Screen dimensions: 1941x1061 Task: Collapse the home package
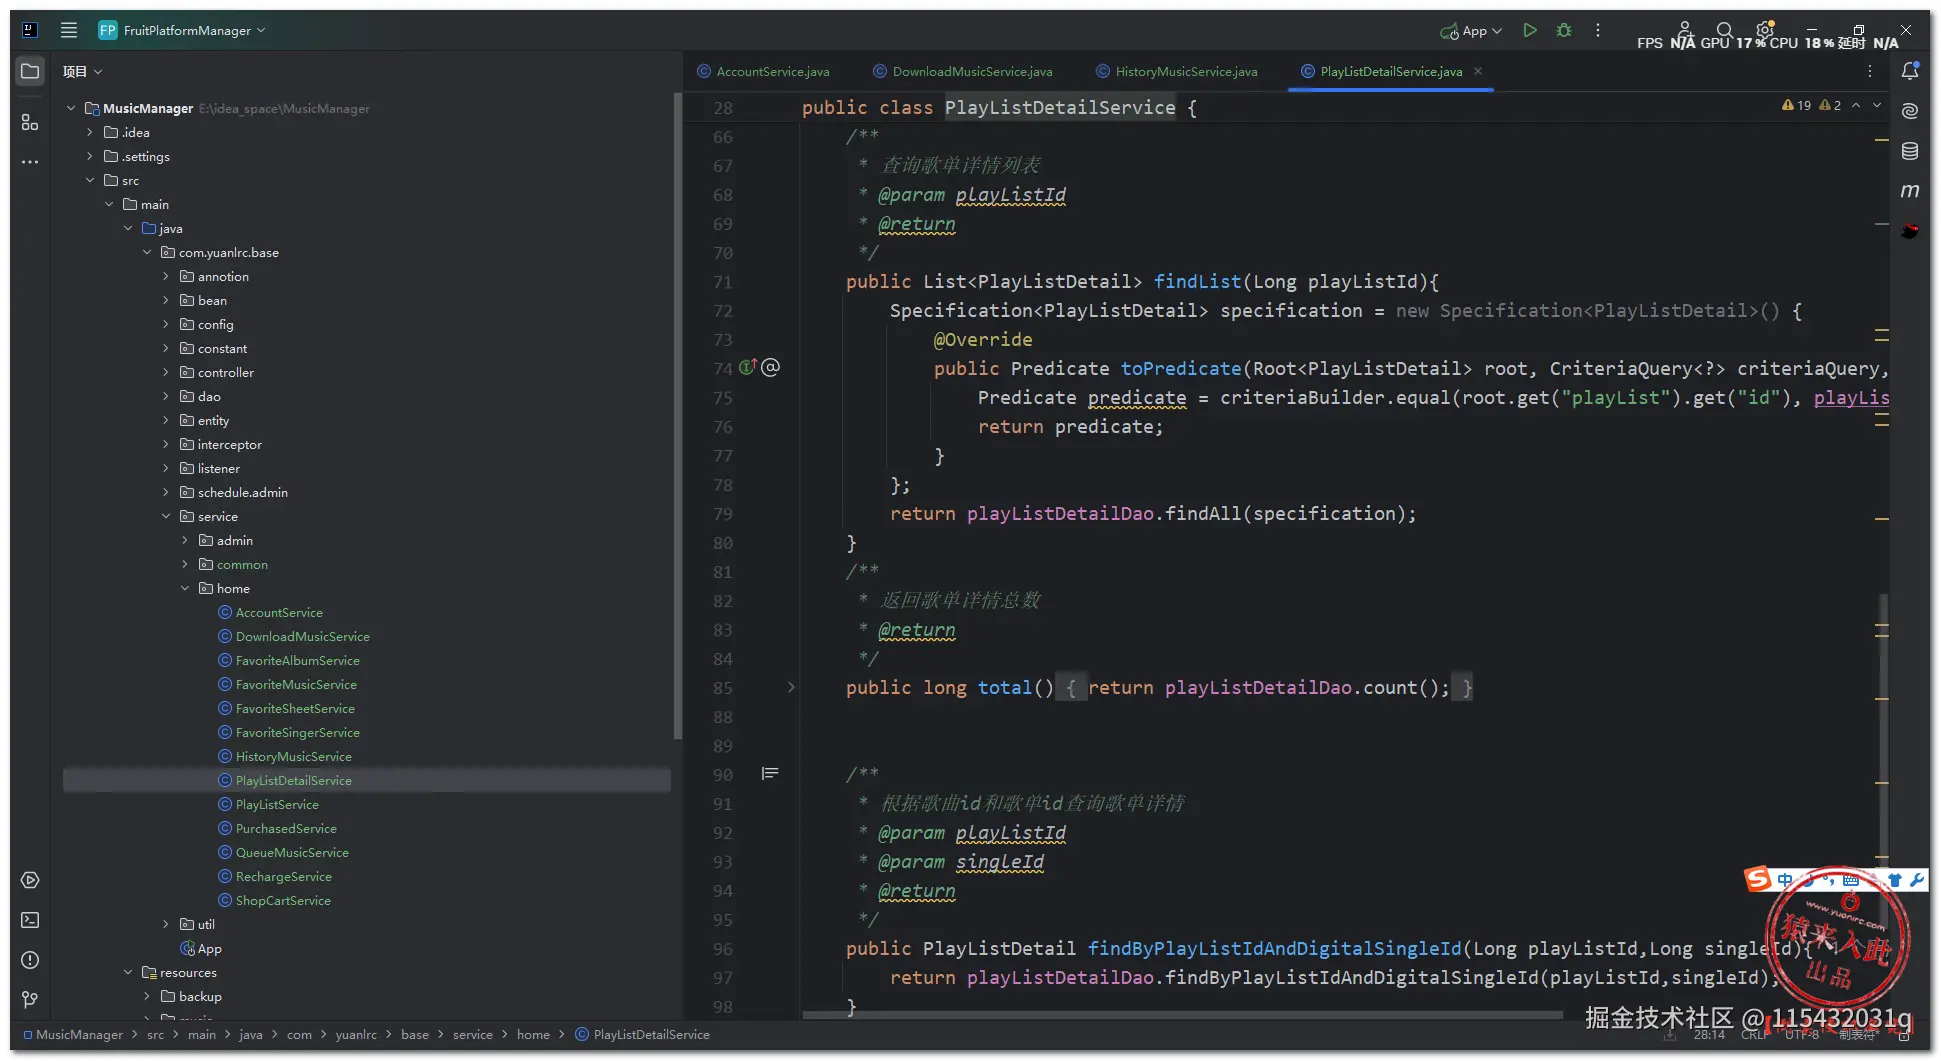(185, 588)
